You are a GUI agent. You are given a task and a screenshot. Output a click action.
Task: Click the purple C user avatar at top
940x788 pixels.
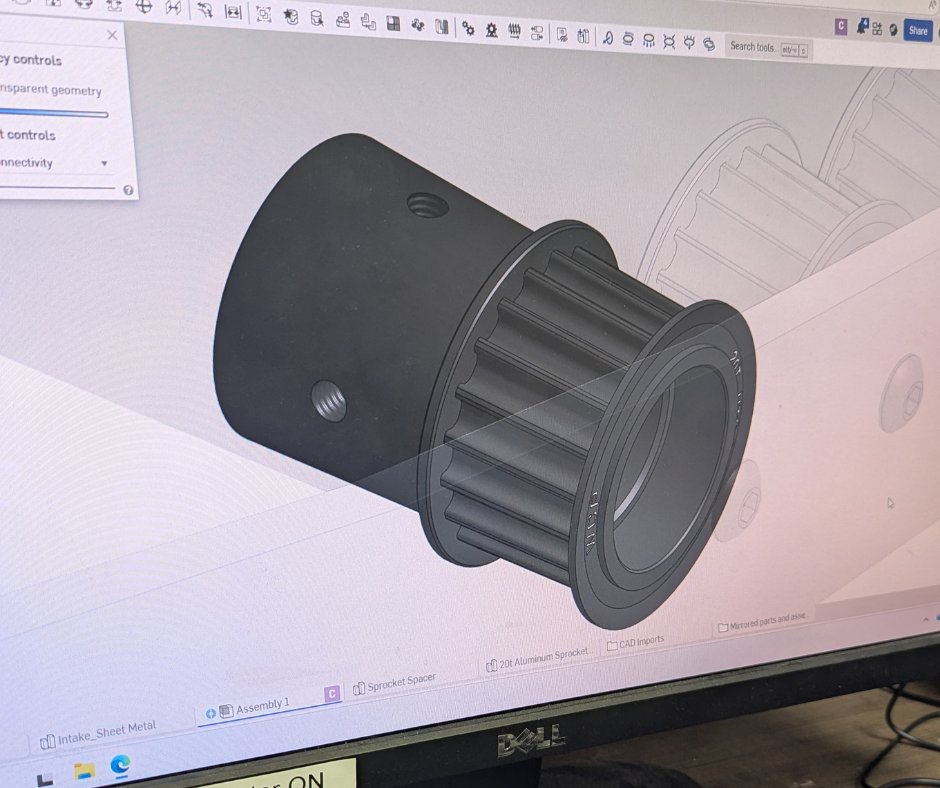click(841, 26)
